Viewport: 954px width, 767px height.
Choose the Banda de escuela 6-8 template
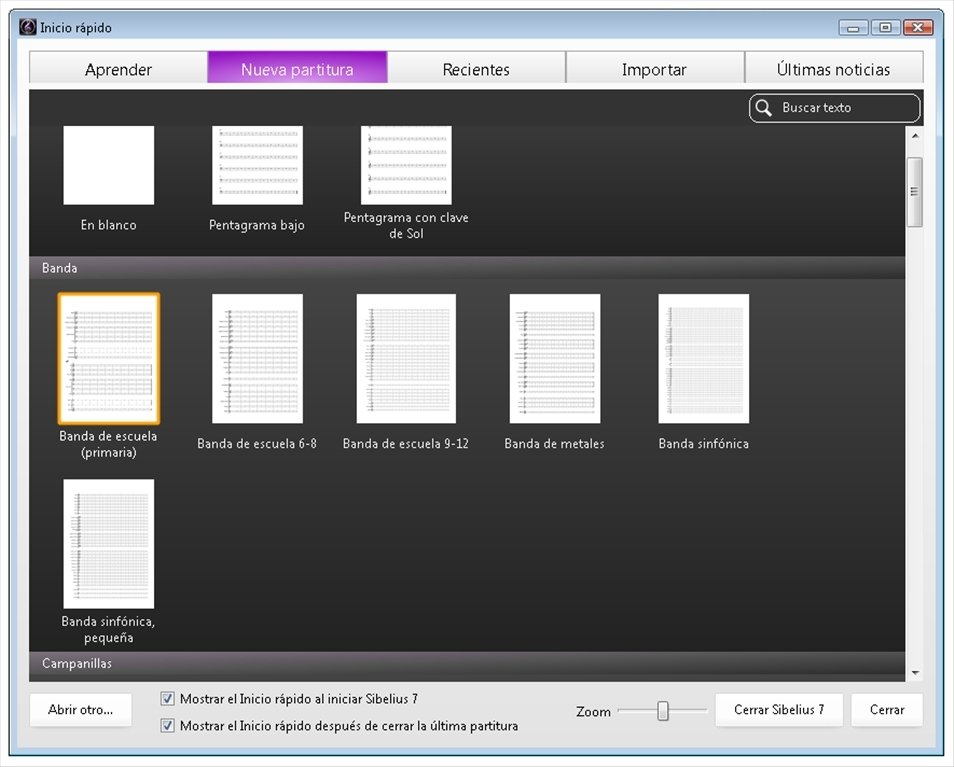tap(257, 359)
